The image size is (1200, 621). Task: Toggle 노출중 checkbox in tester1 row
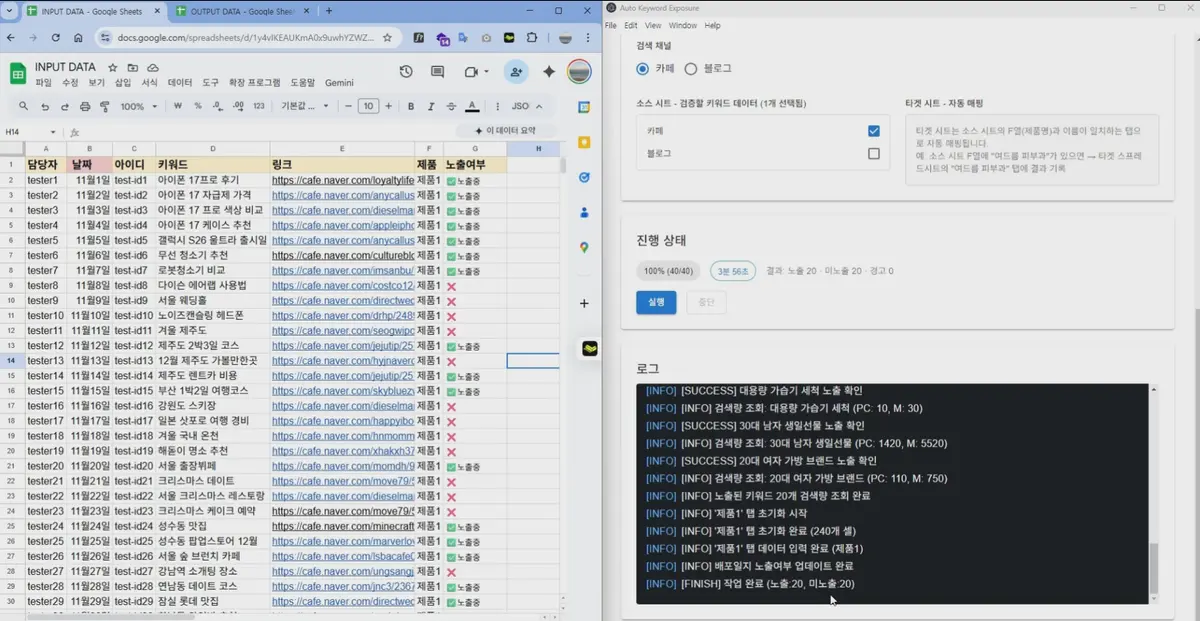tap(451, 181)
